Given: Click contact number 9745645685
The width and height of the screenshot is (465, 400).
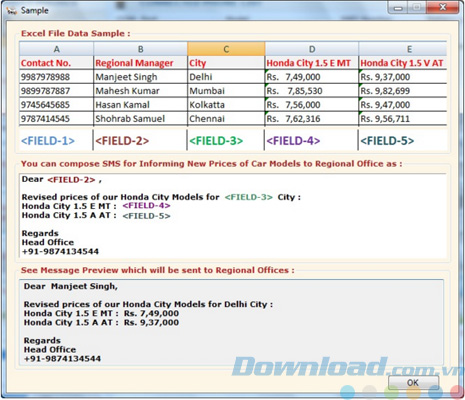Looking at the screenshot, I should point(56,105).
